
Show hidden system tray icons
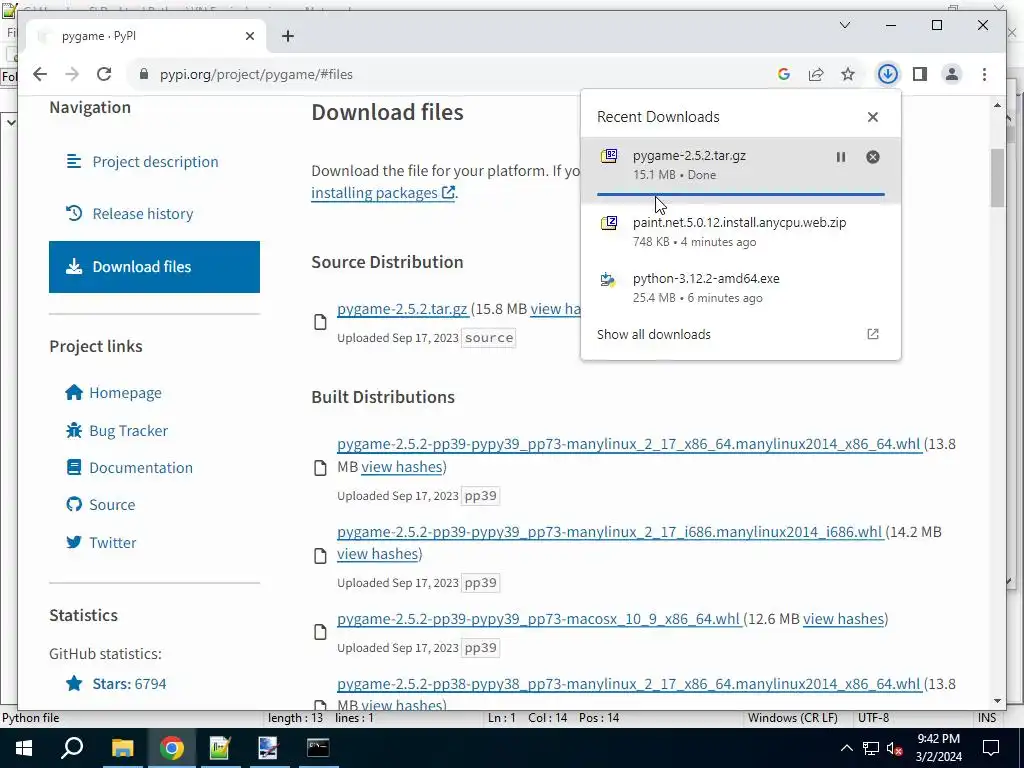coord(846,748)
